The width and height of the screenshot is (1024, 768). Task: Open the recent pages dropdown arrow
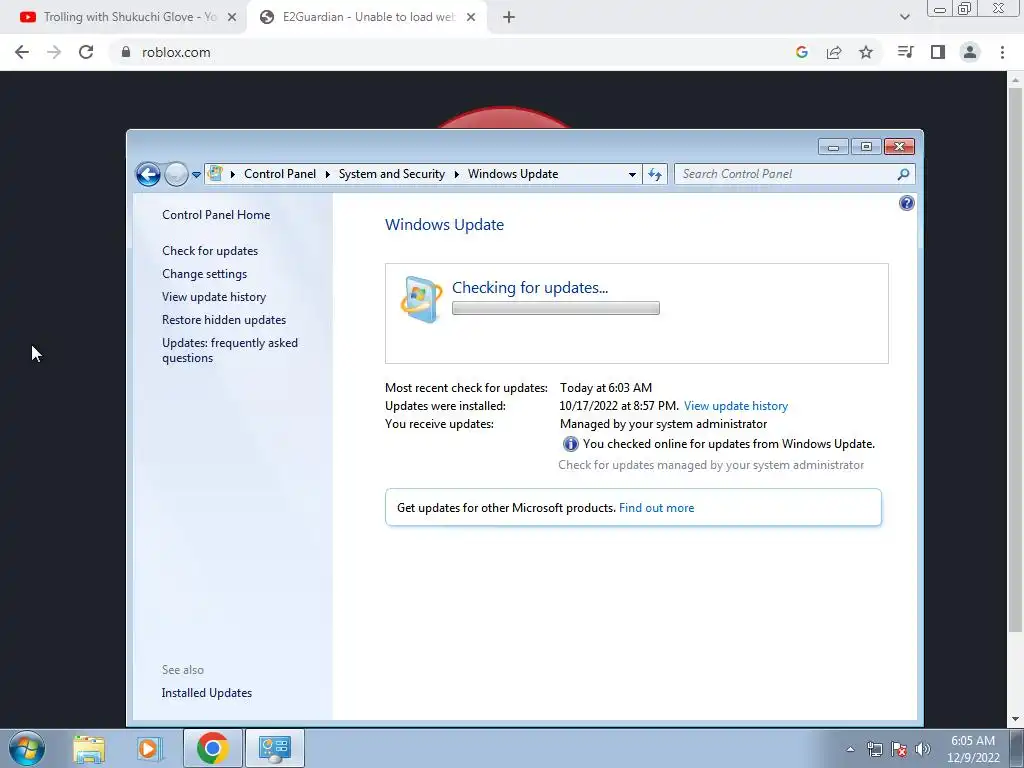[x=196, y=175]
